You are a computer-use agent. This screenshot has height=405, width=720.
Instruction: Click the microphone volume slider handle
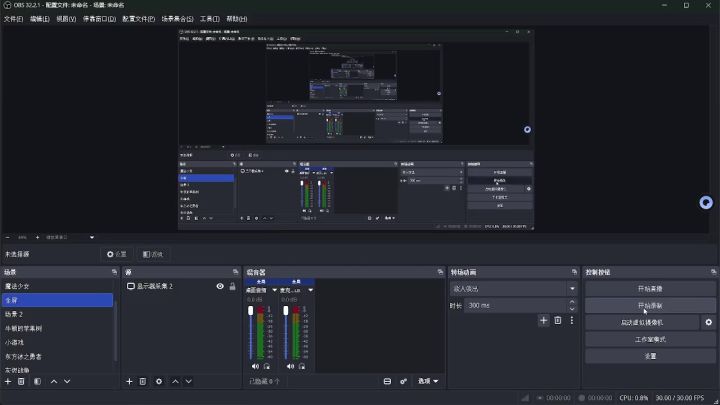coord(286,311)
